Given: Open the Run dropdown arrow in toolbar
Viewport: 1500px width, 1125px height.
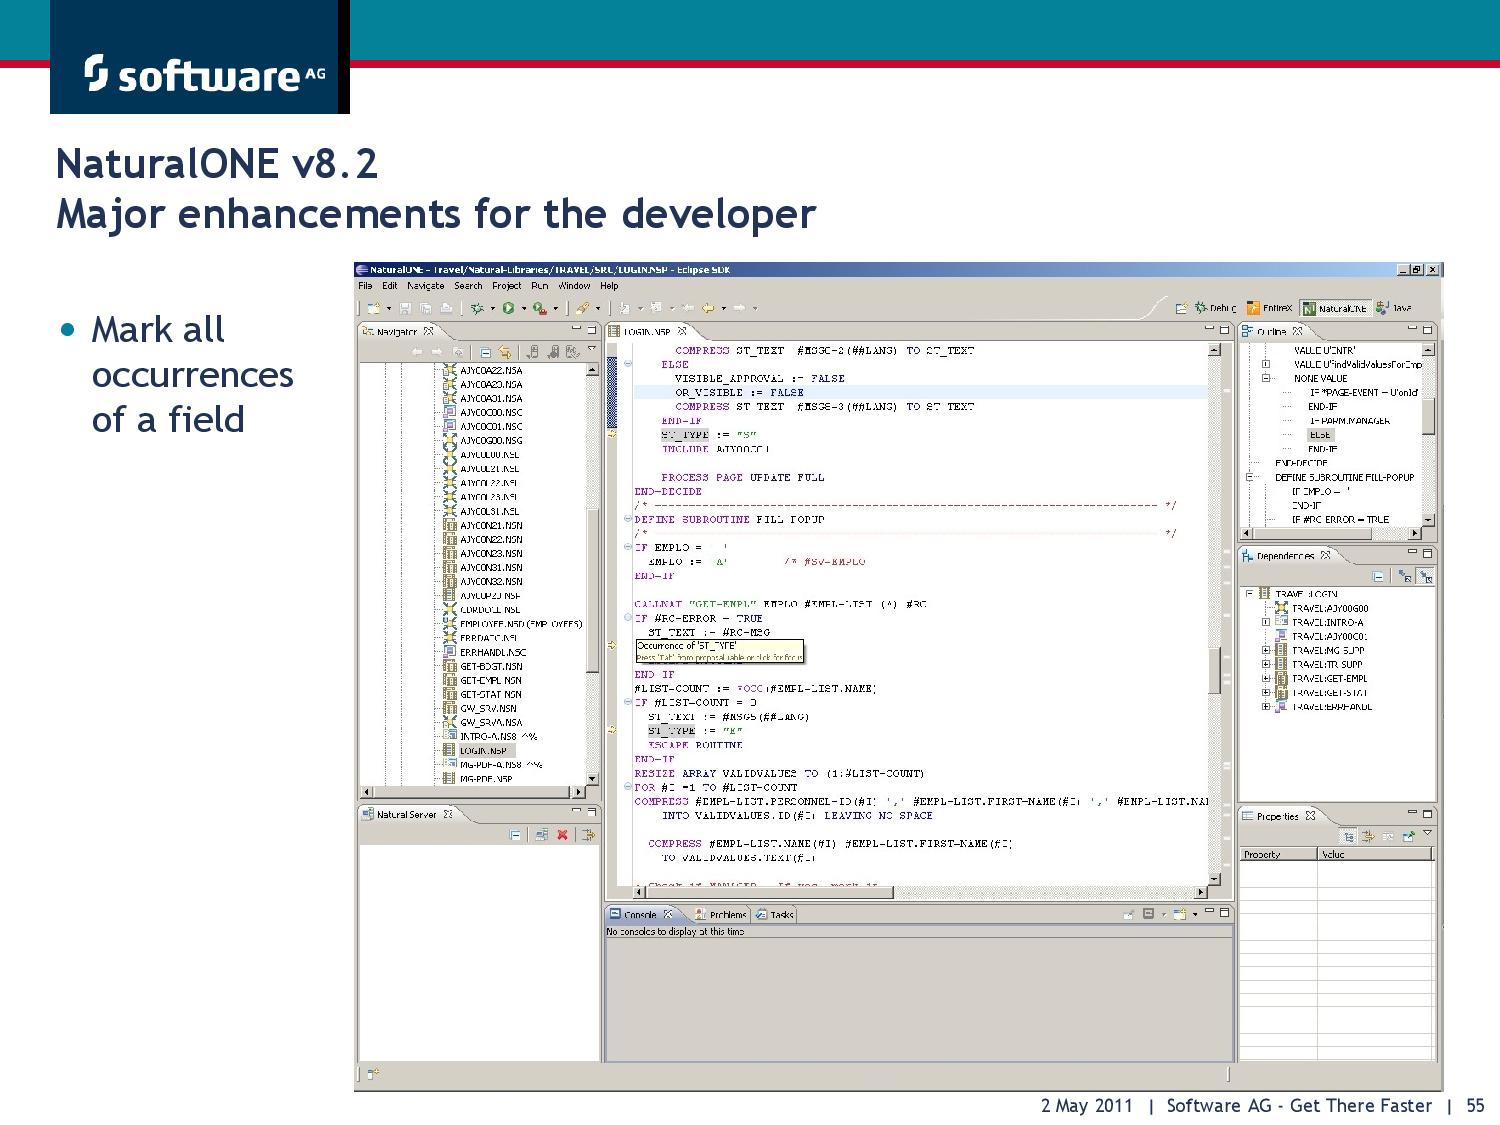Looking at the screenshot, I should 523,309.
